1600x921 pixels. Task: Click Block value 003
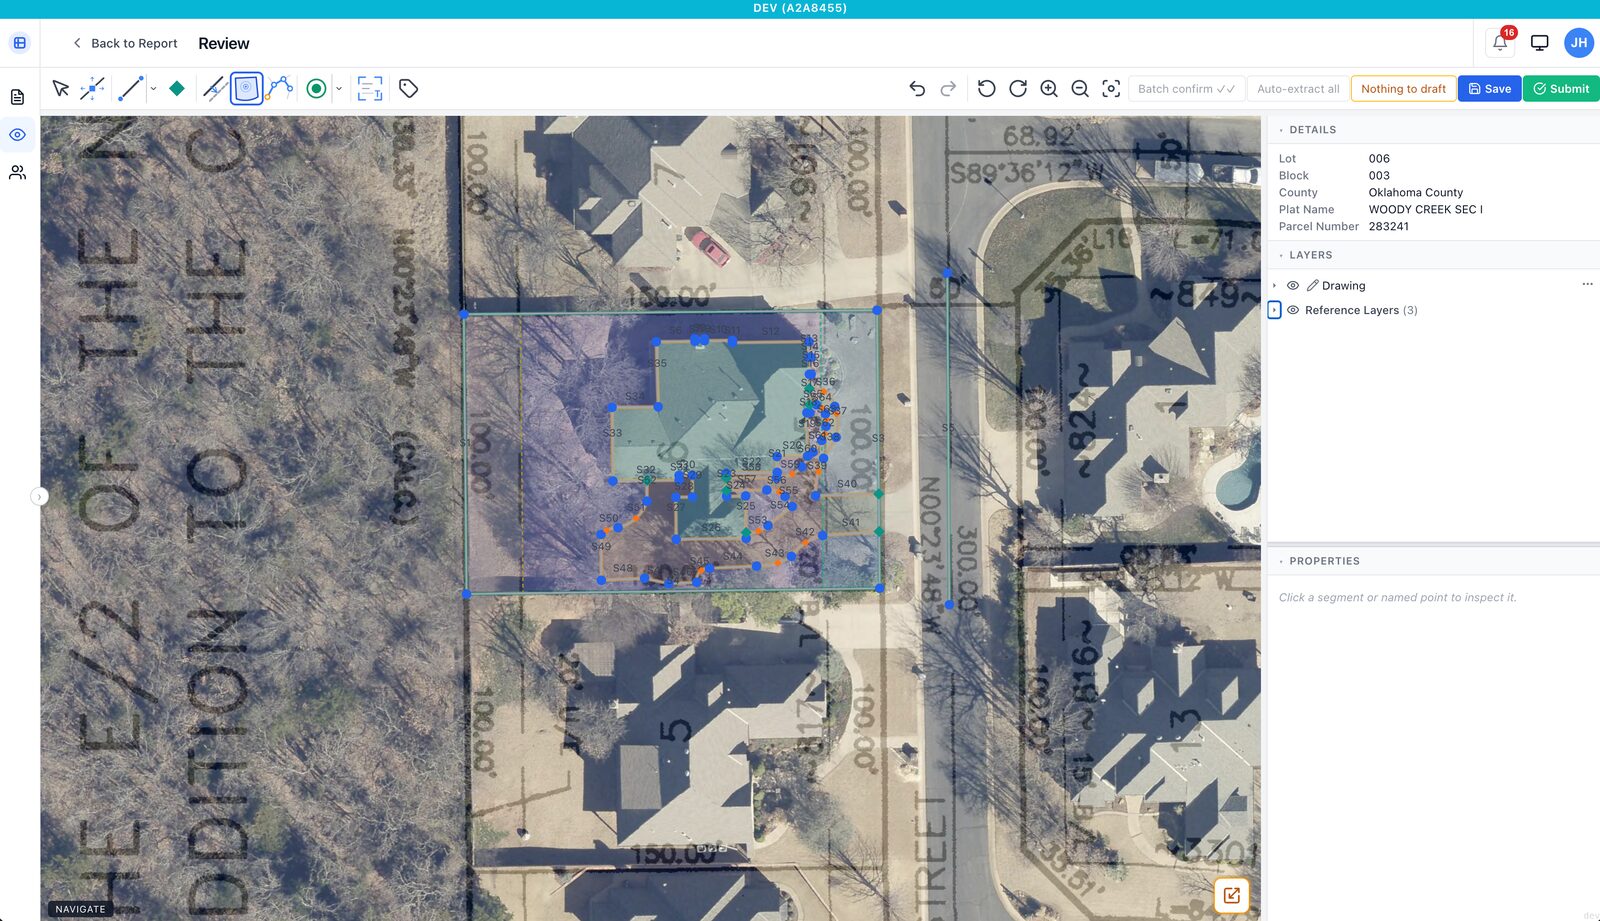pyautogui.click(x=1379, y=176)
